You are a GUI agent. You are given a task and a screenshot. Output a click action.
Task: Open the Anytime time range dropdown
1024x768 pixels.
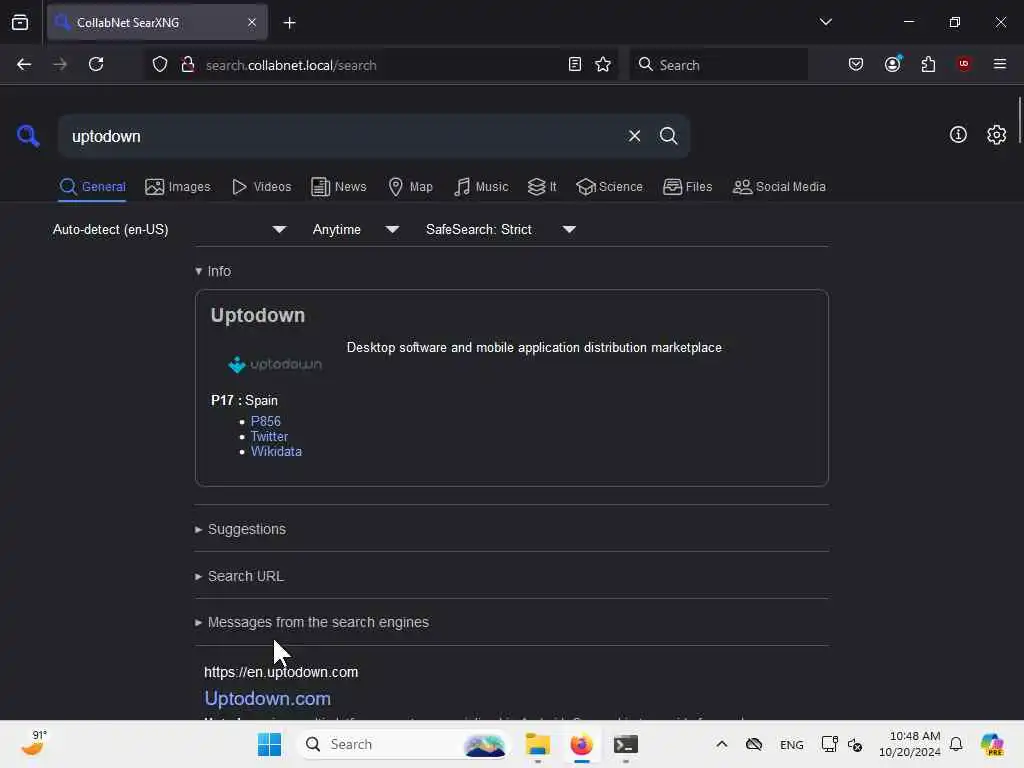355,229
